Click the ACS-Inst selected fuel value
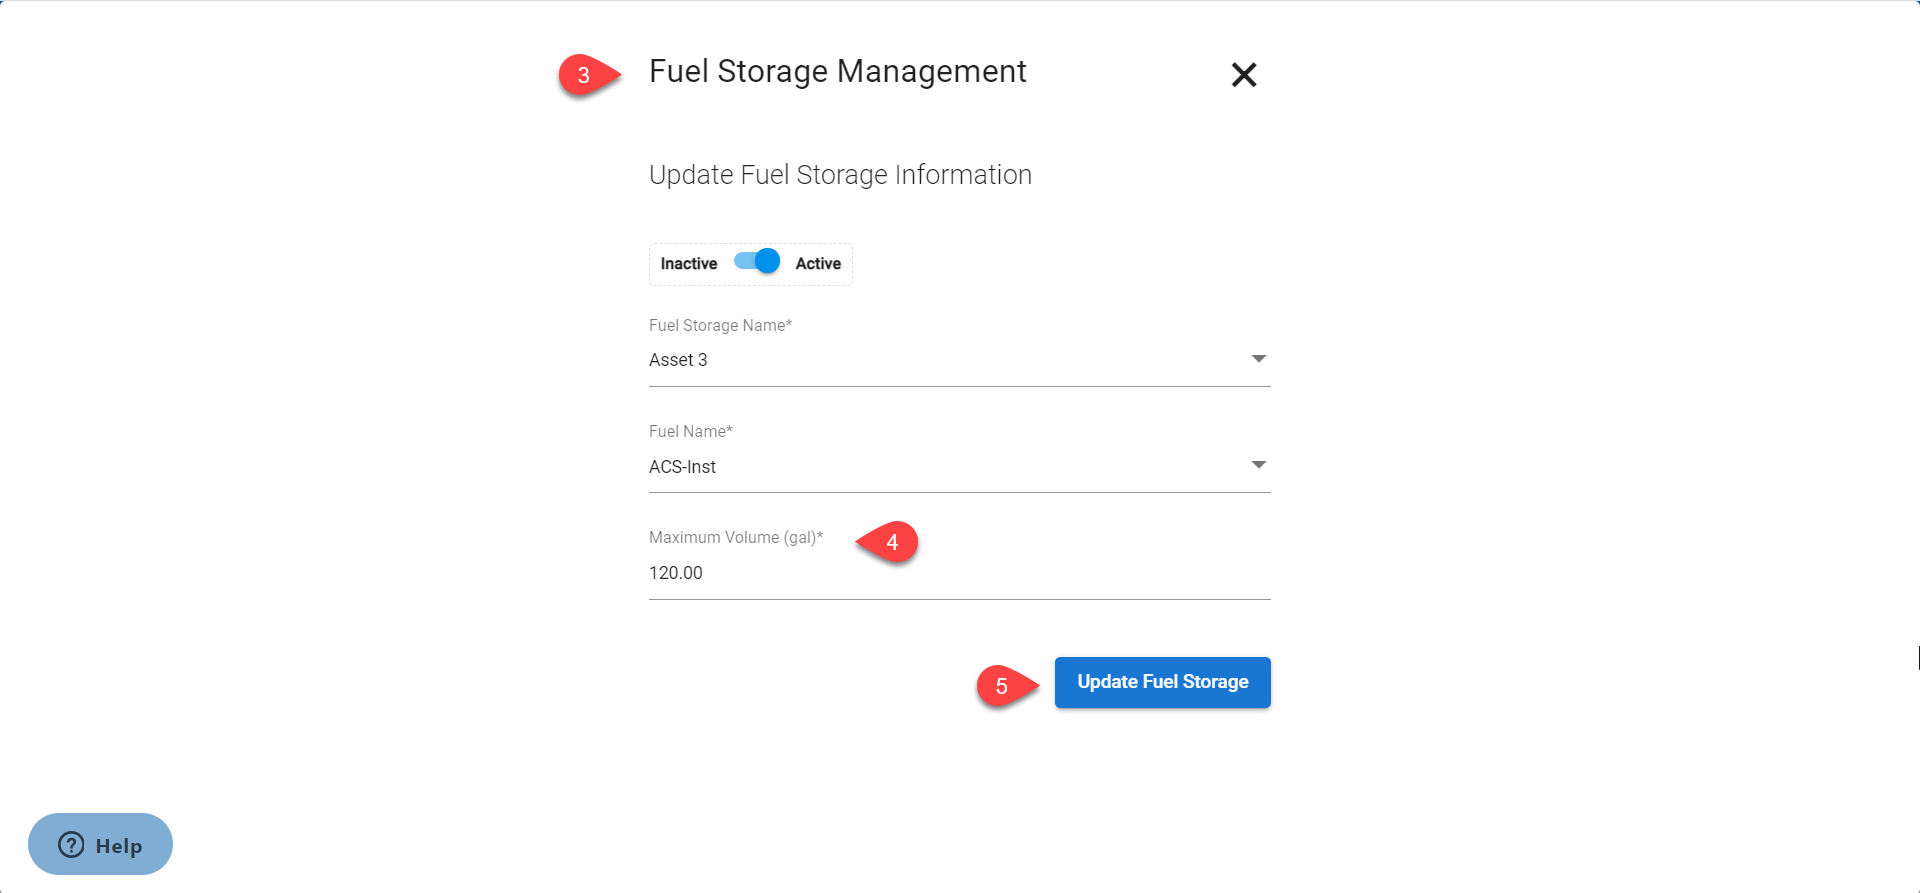Viewport: 1920px width, 893px height. tap(682, 467)
